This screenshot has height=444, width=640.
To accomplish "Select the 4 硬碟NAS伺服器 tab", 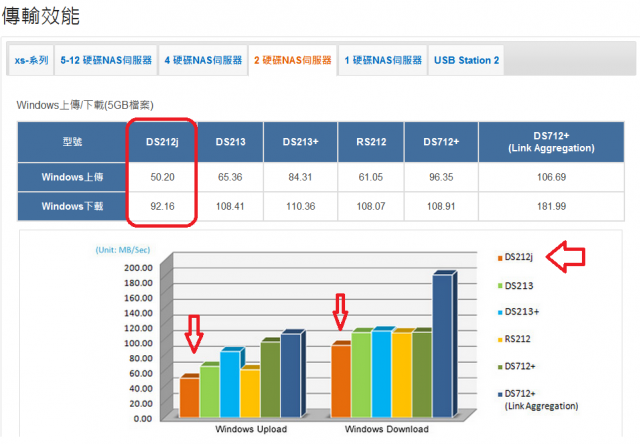I will [203, 60].
